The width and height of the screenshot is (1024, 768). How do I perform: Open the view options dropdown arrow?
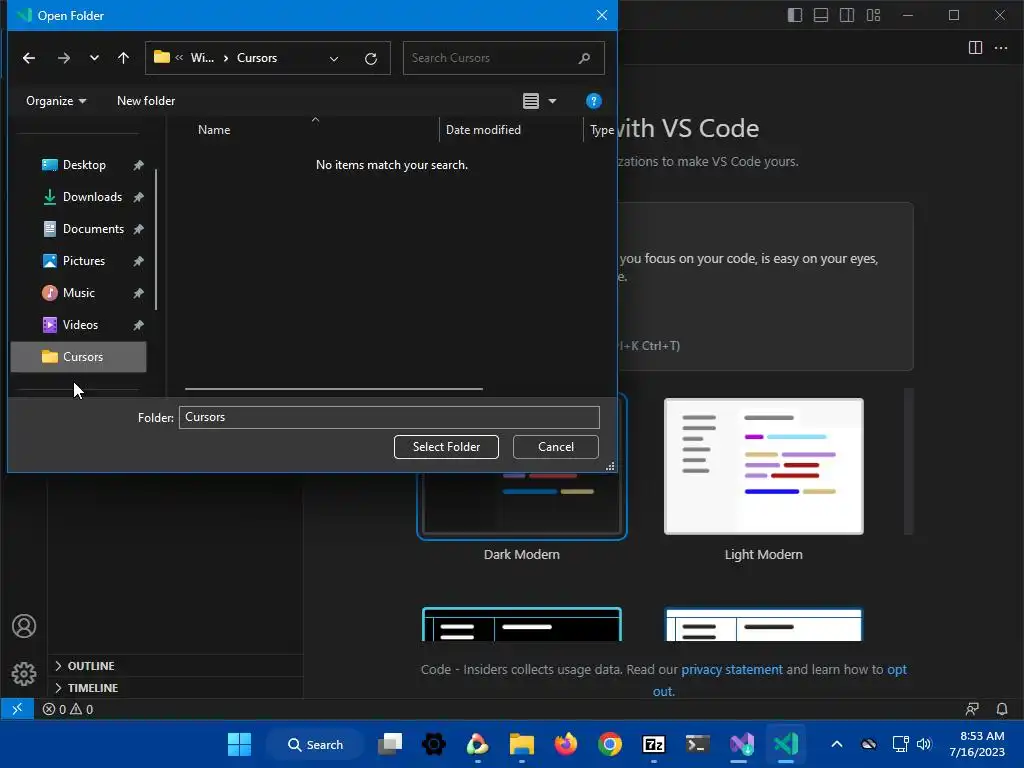click(x=552, y=101)
